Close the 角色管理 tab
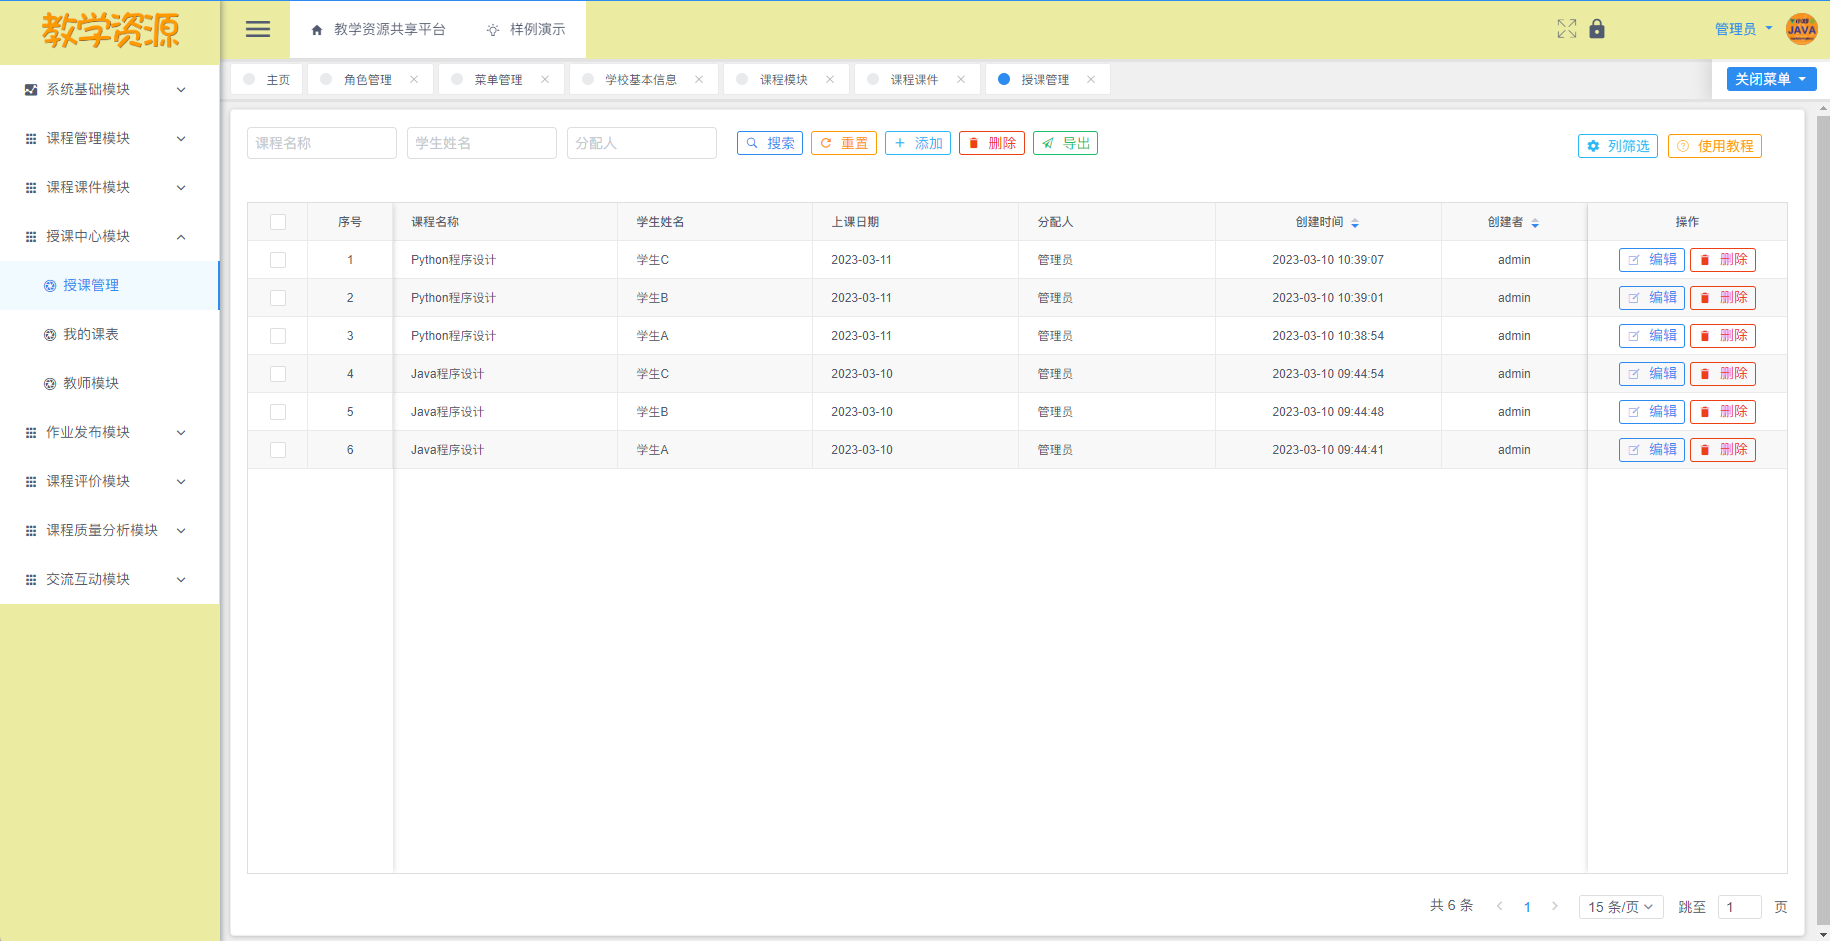Screen dimensions: 1830x941 [414, 79]
